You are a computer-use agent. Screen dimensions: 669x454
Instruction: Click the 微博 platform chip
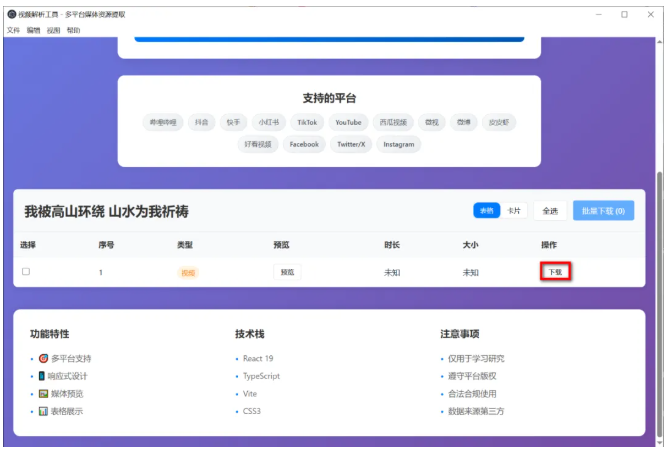coord(464,122)
